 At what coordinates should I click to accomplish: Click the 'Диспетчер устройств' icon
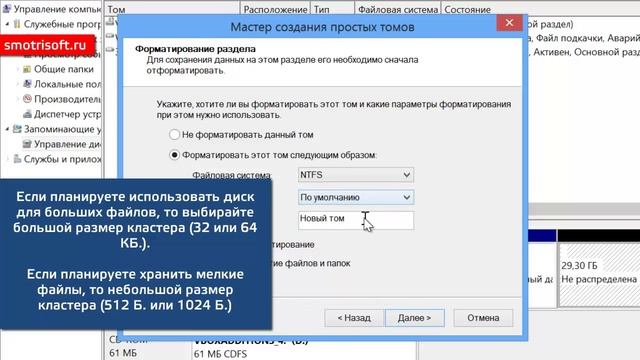point(27,114)
